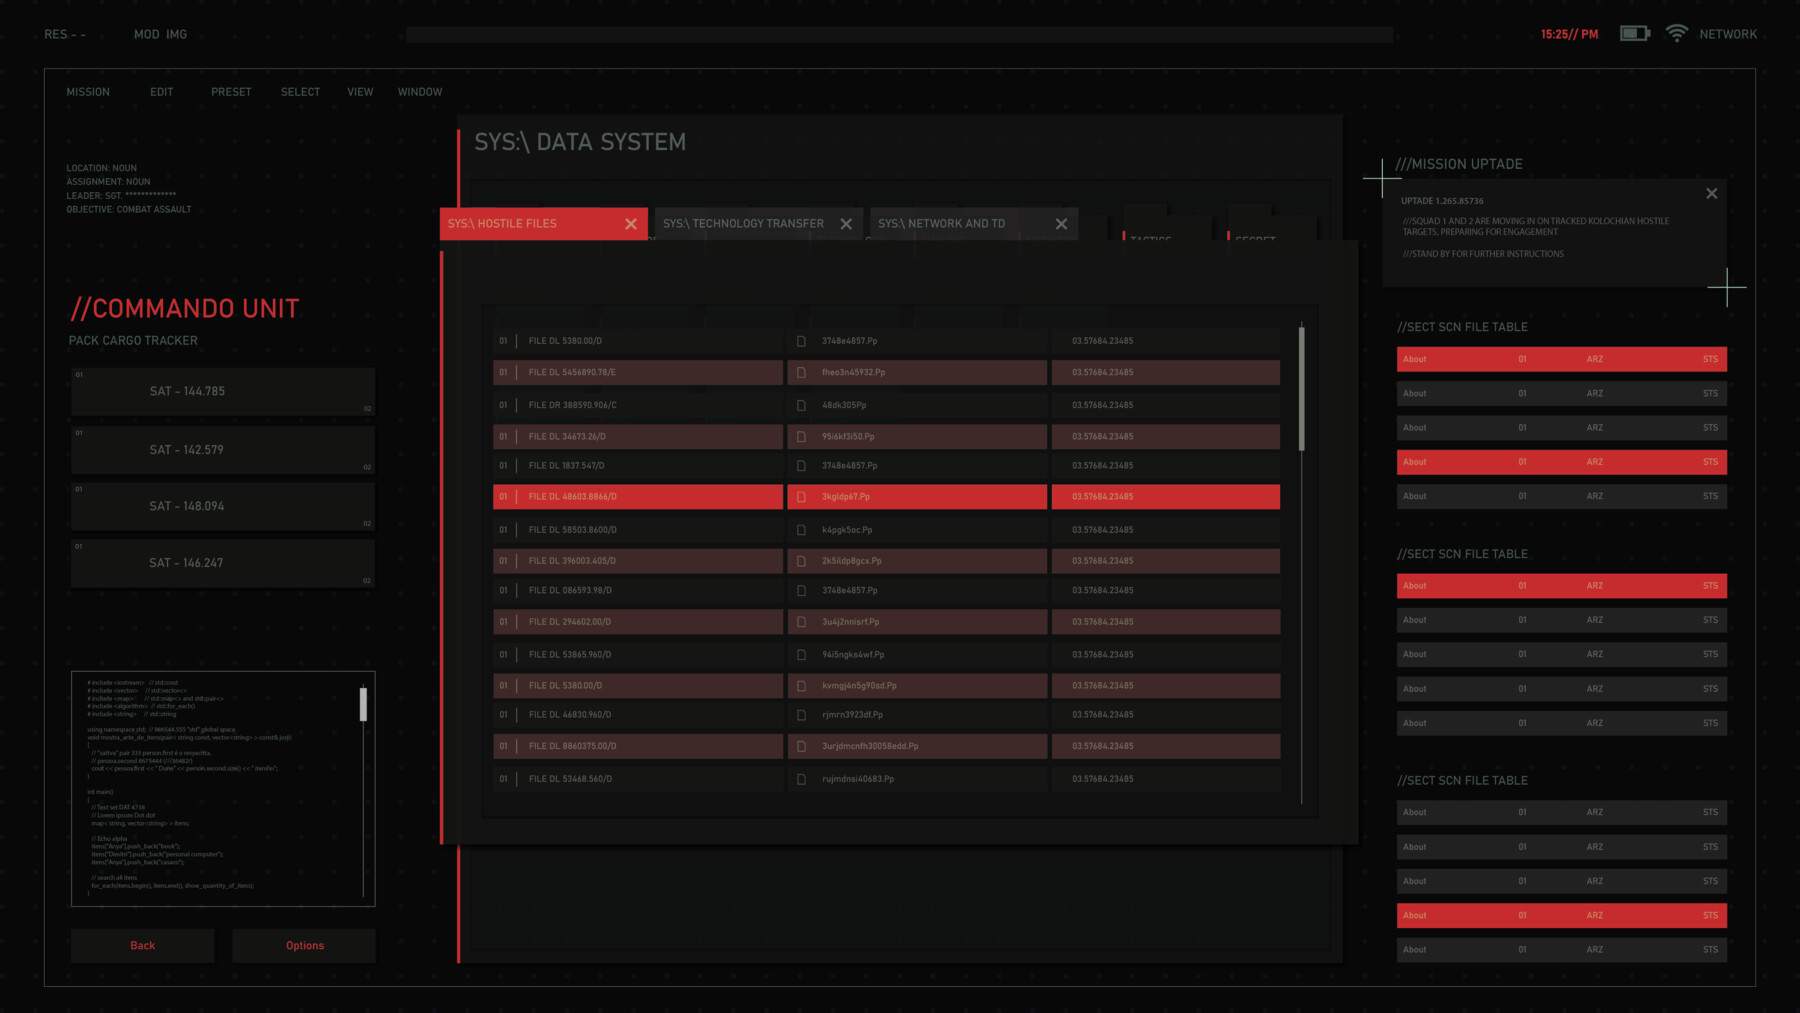Viewport: 1800px width, 1013px height.
Task: Dismiss the Mission Uptade notification
Action: tap(1712, 193)
